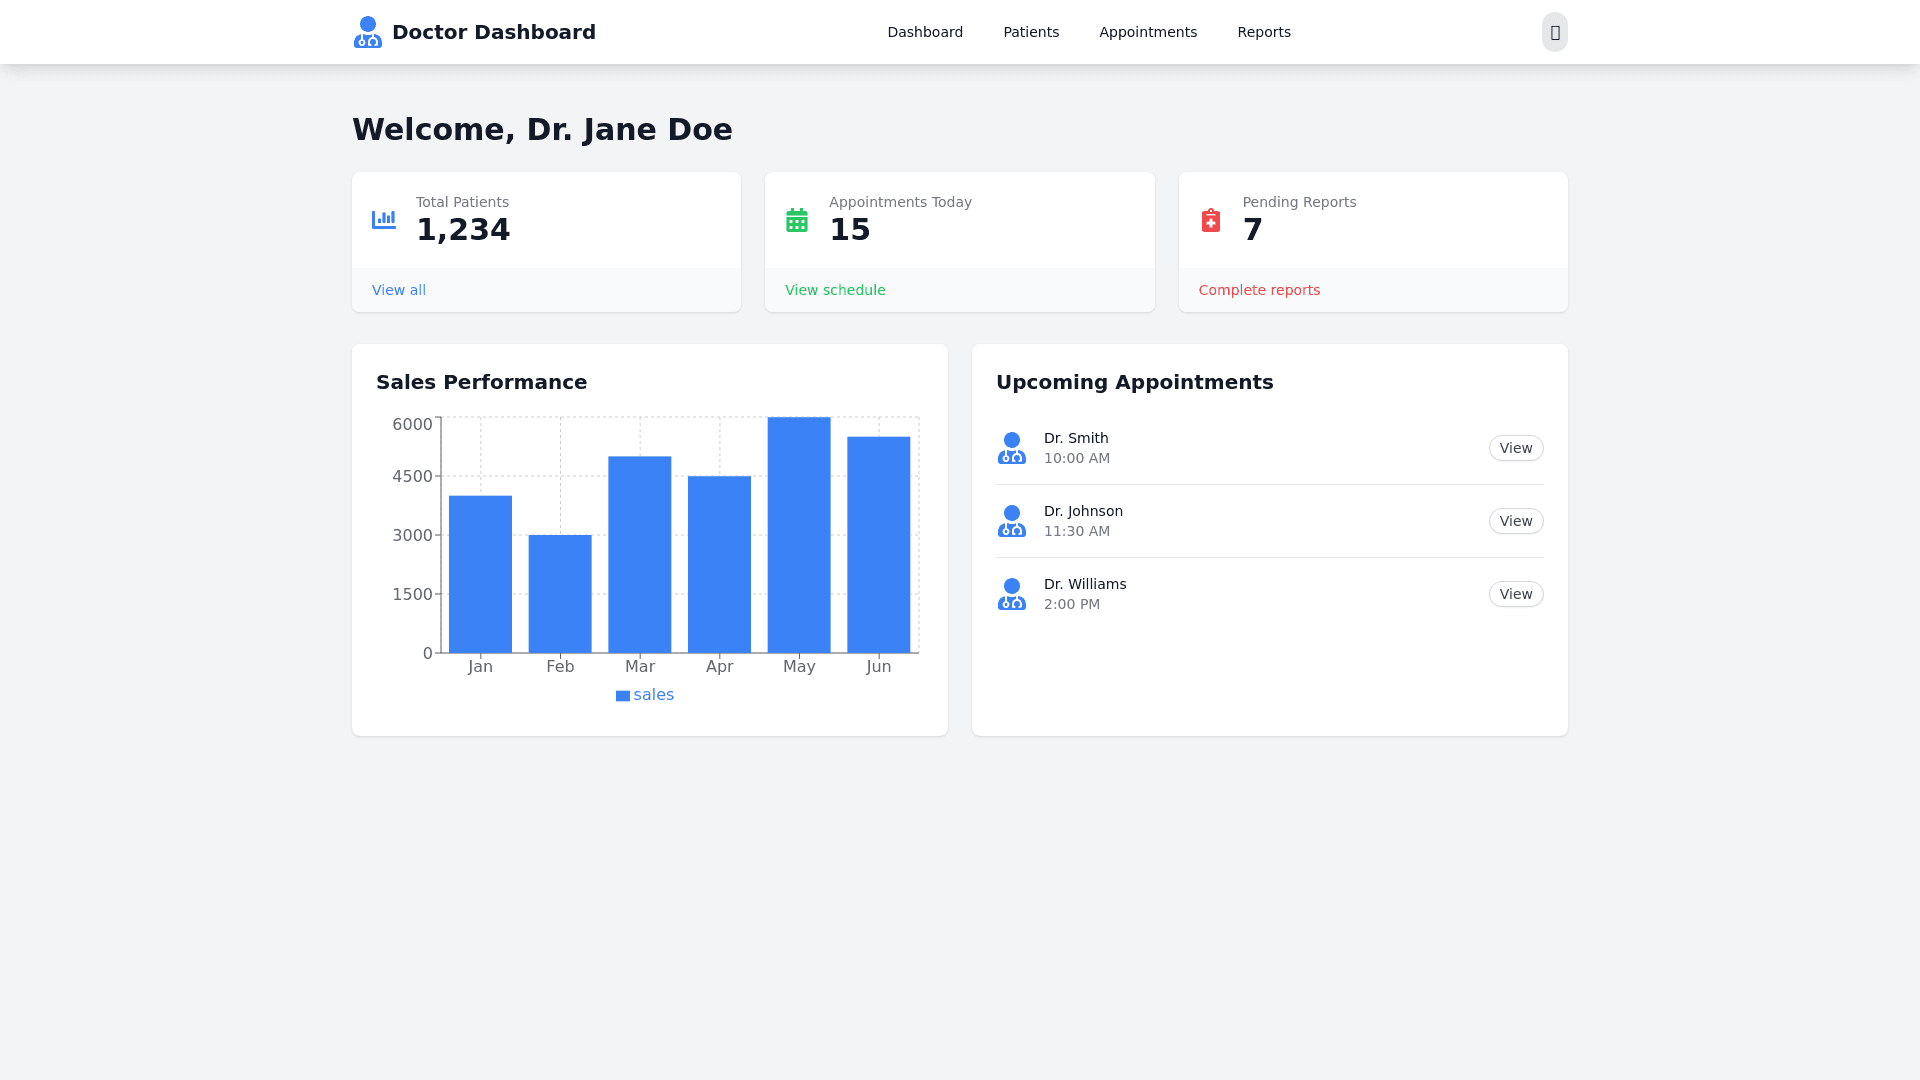Click Dr. Johnson's doctor avatar icon
This screenshot has width=1920, height=1080.
pyautogui.click(x=1011, y=521)
